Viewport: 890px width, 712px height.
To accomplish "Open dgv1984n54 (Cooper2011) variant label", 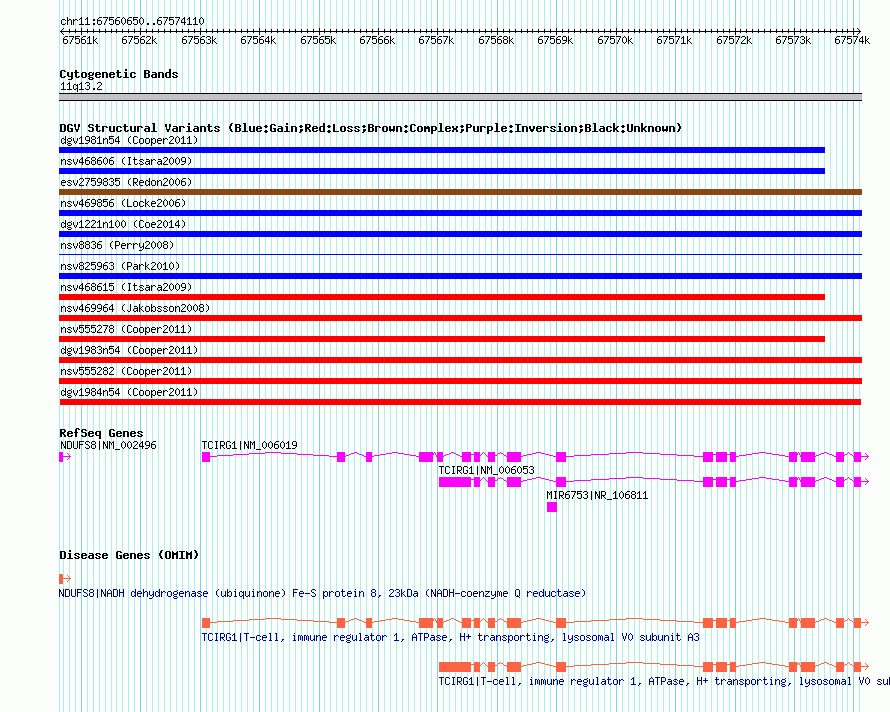I will point(129,392).
